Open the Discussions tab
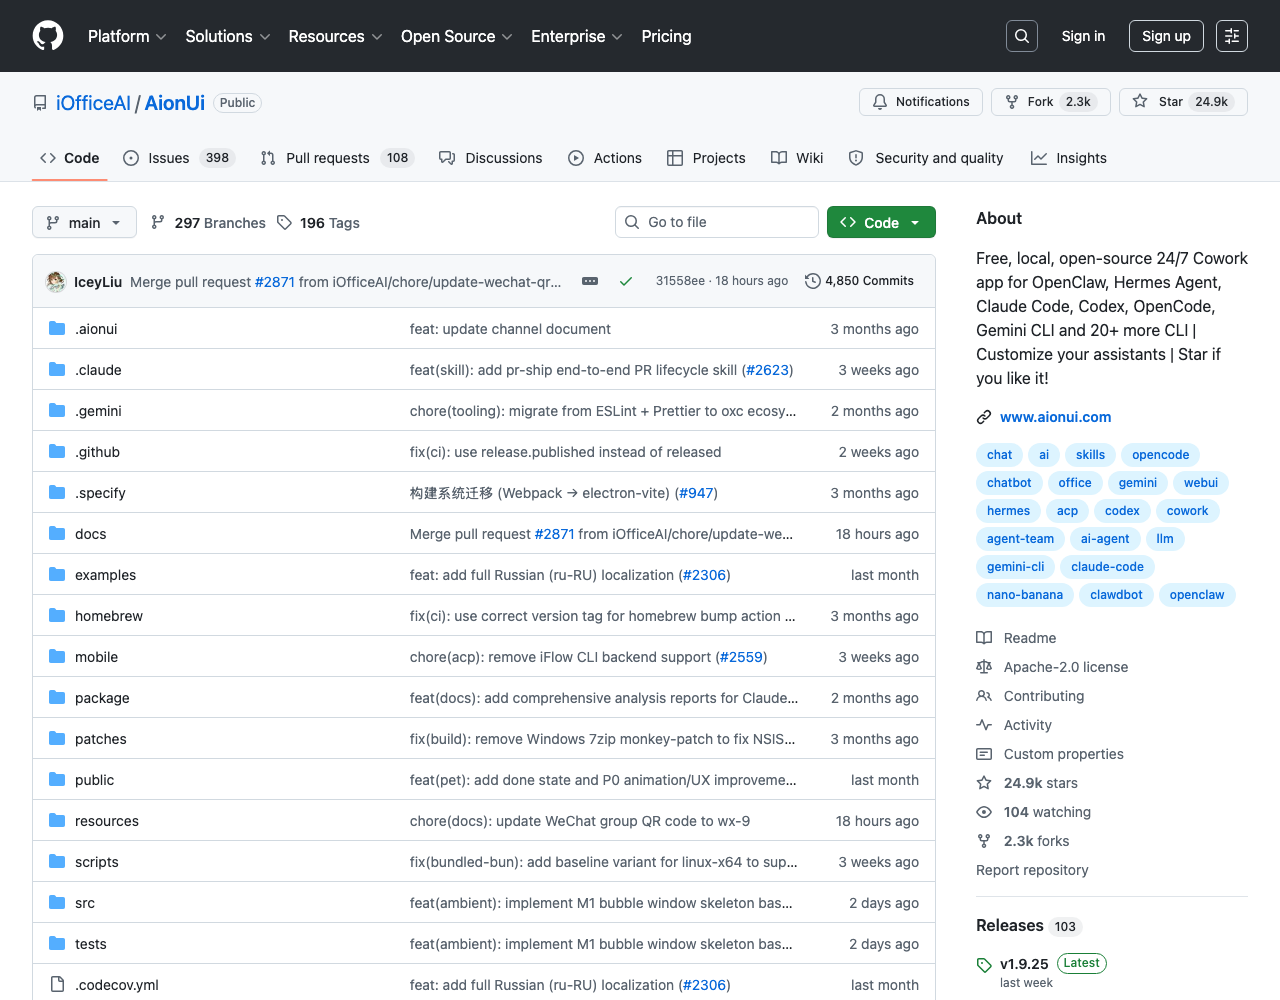Screen dimensions: 1280x1000 click(x=490, y=158)
